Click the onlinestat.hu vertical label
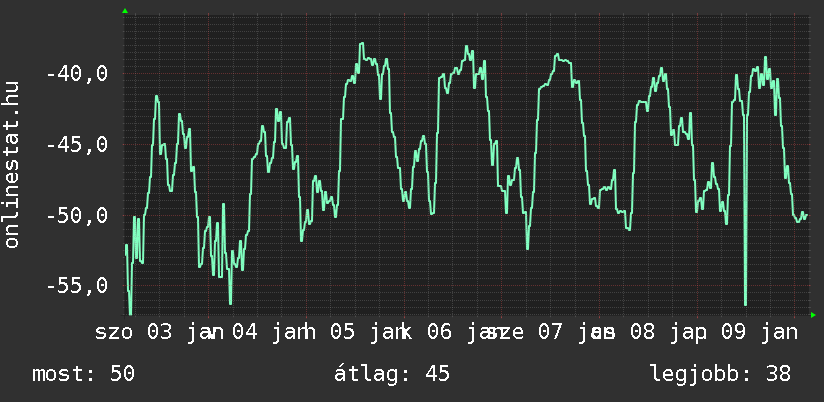824x402 pixels. (x=12, y=166)
